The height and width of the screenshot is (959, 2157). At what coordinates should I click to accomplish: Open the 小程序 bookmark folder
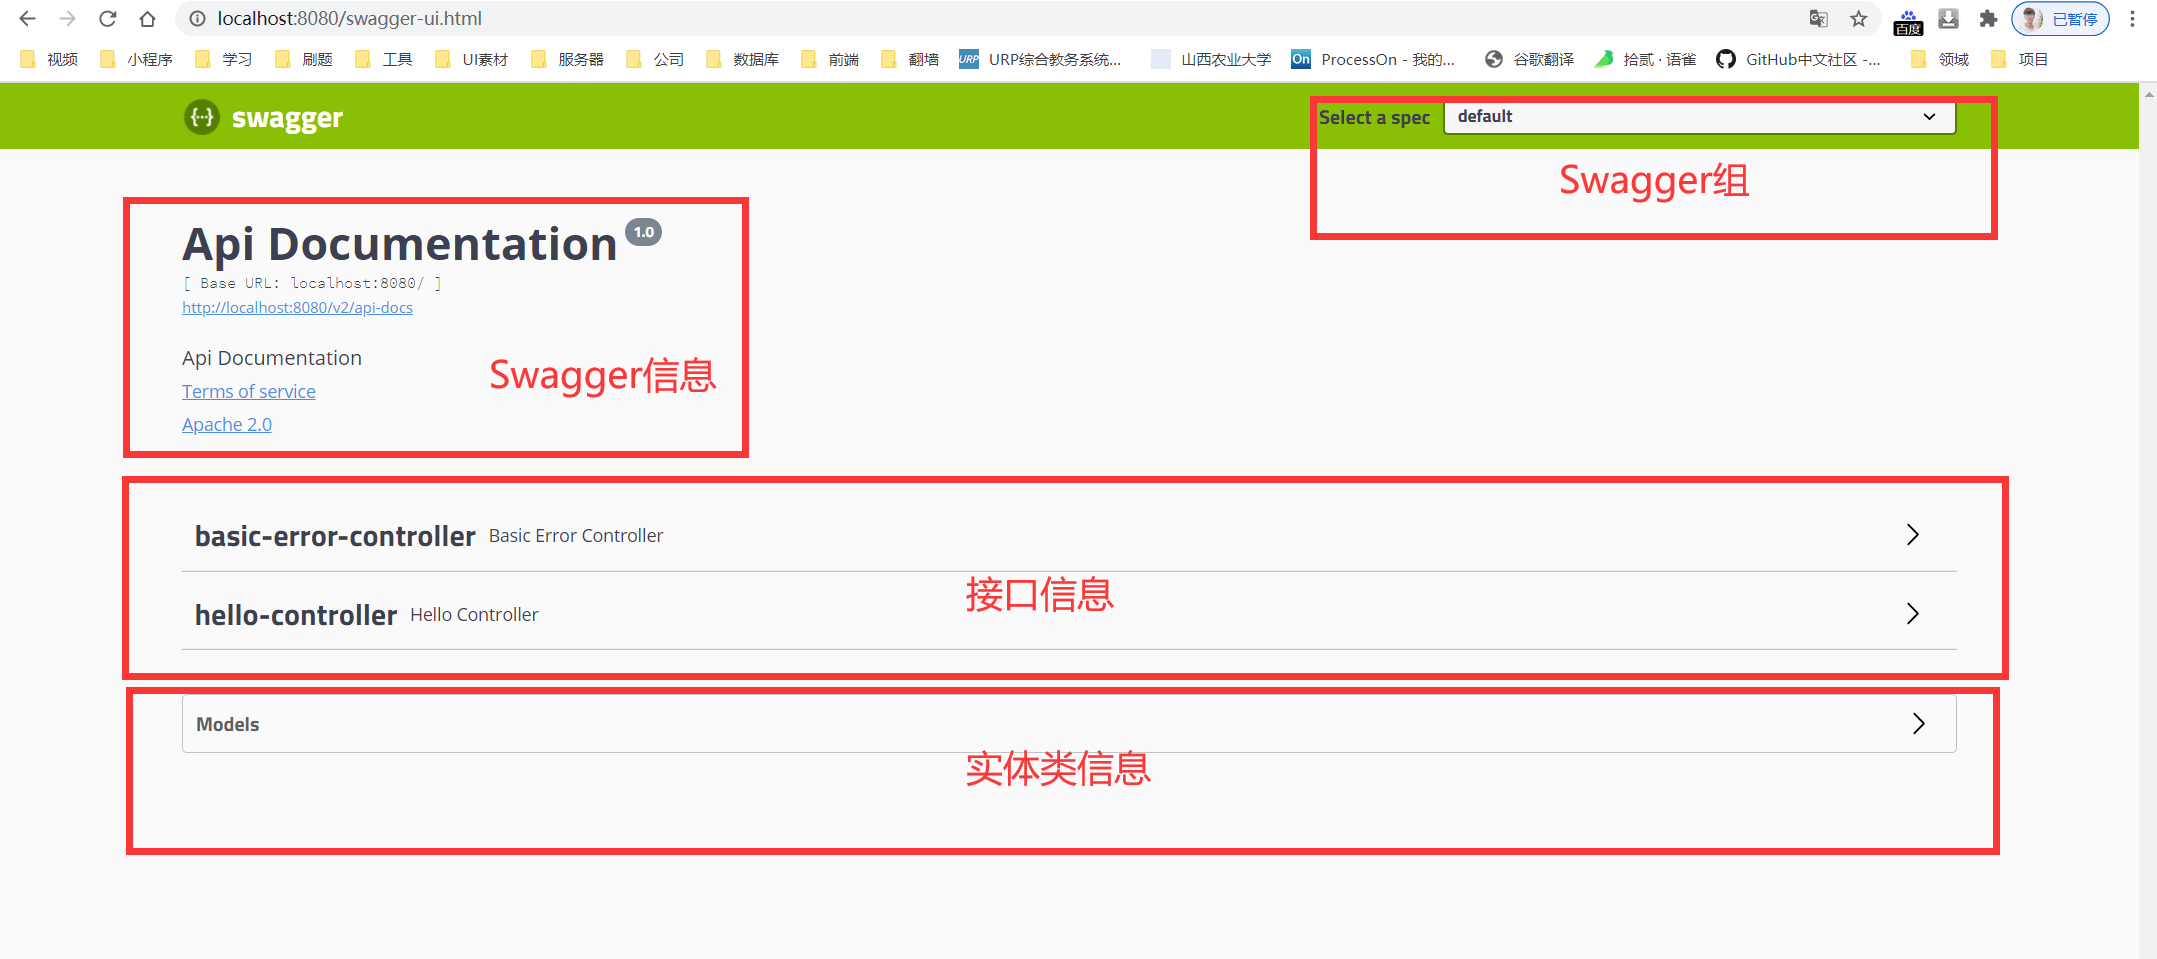136,59
